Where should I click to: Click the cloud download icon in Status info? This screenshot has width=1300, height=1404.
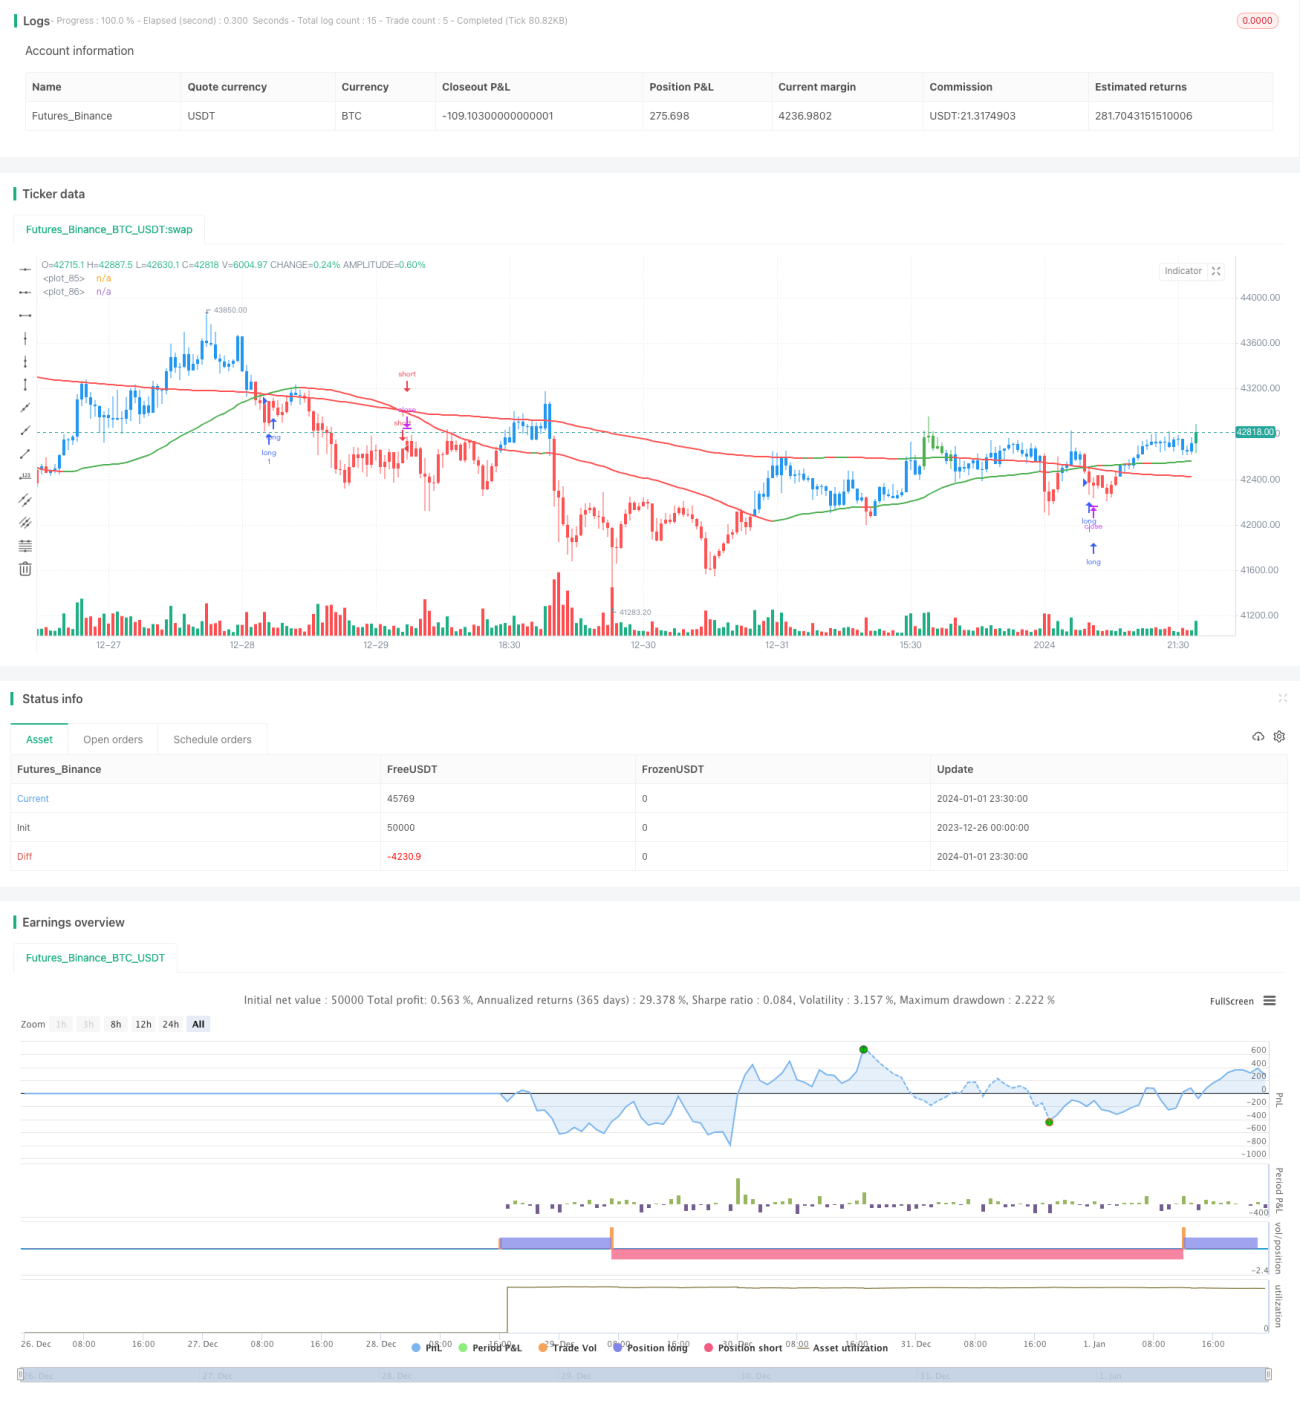click(x=1258, y=736)
